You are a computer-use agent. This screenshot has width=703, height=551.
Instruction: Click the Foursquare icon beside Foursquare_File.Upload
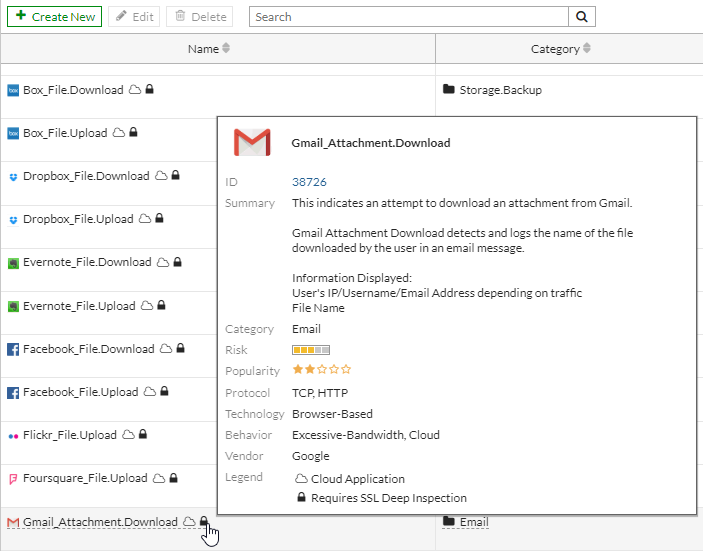pos(13,479)
